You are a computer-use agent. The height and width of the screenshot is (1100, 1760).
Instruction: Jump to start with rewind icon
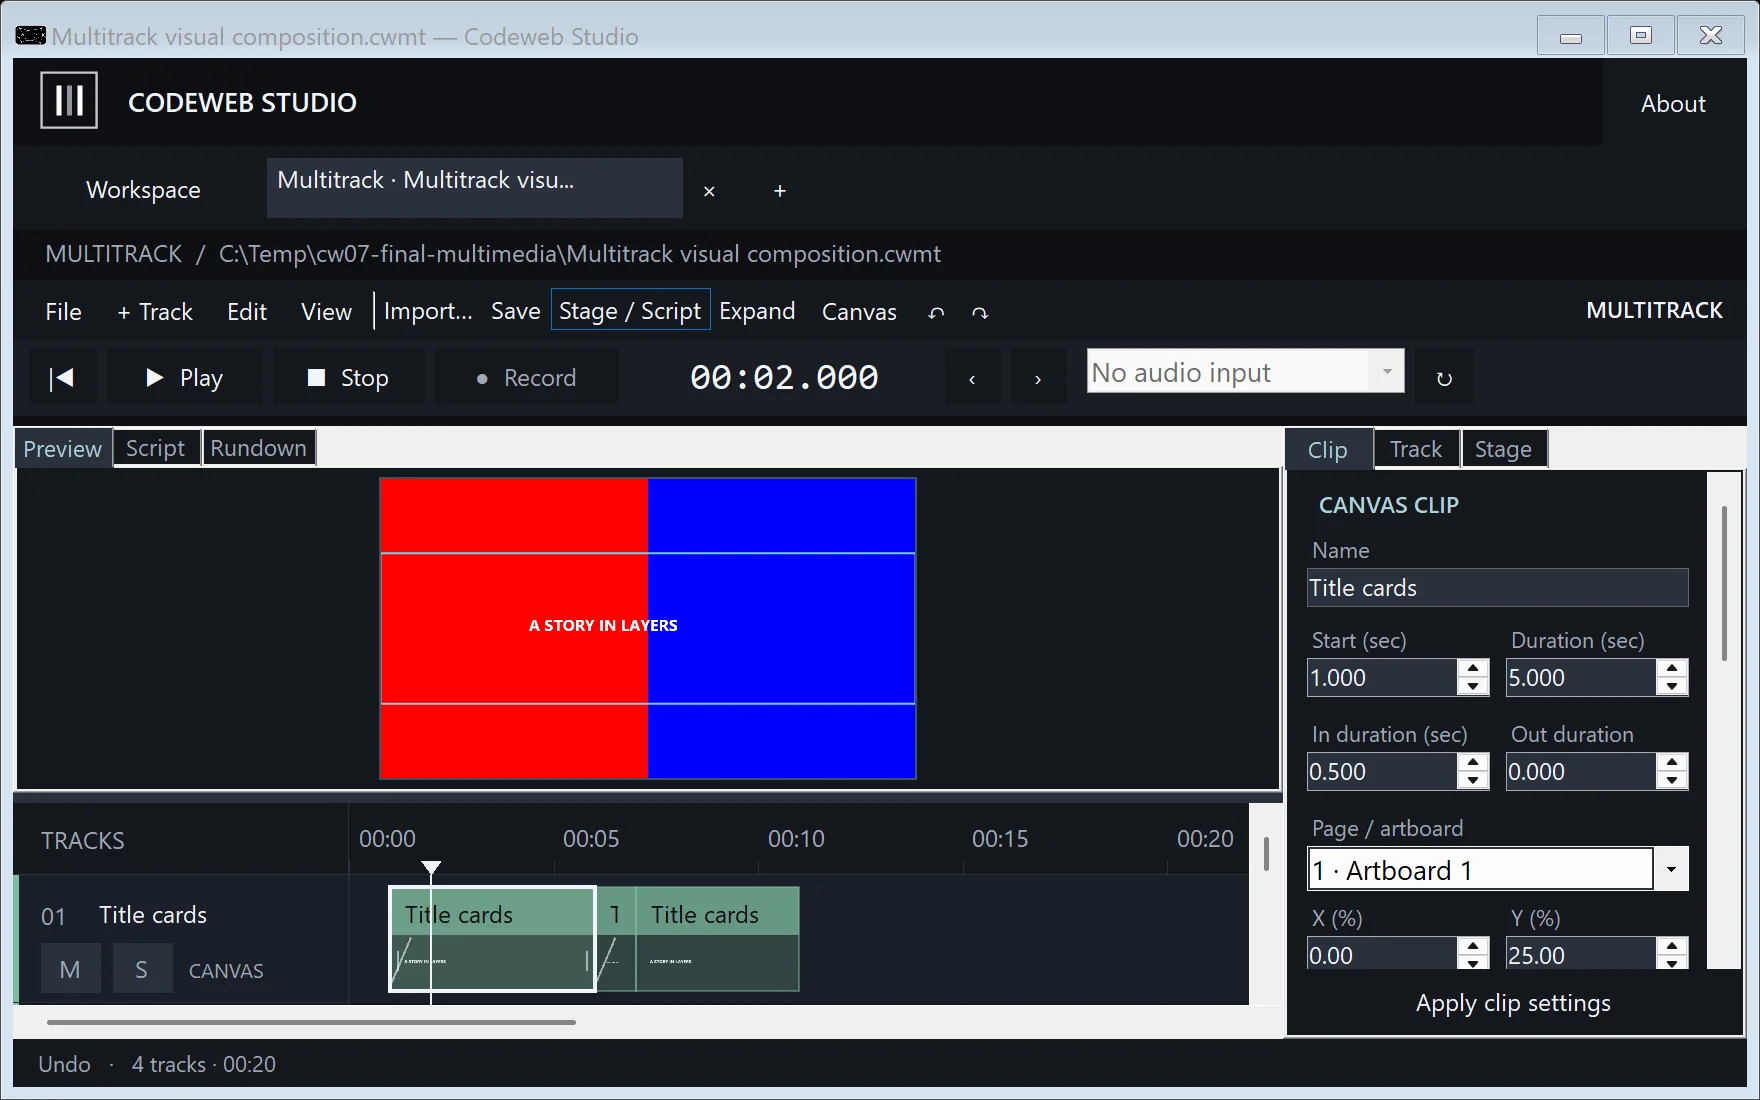click(x=62, y=378)
